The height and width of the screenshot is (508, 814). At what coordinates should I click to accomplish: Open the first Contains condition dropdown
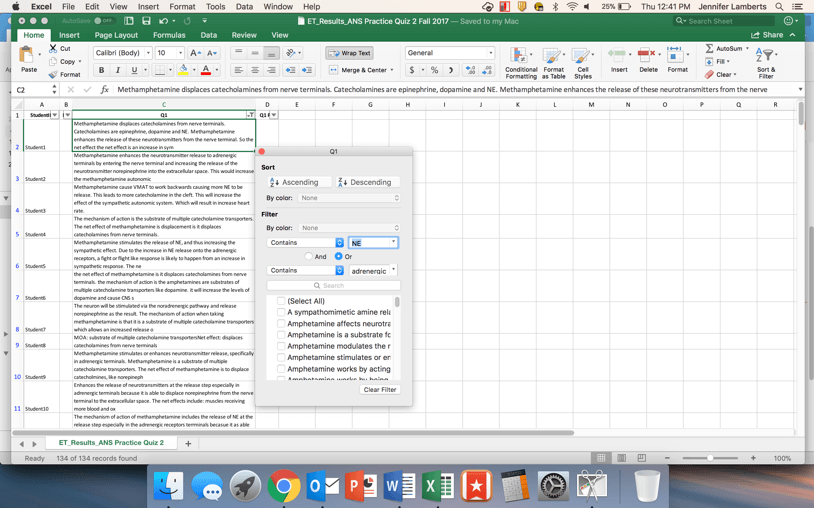(305, 242)
